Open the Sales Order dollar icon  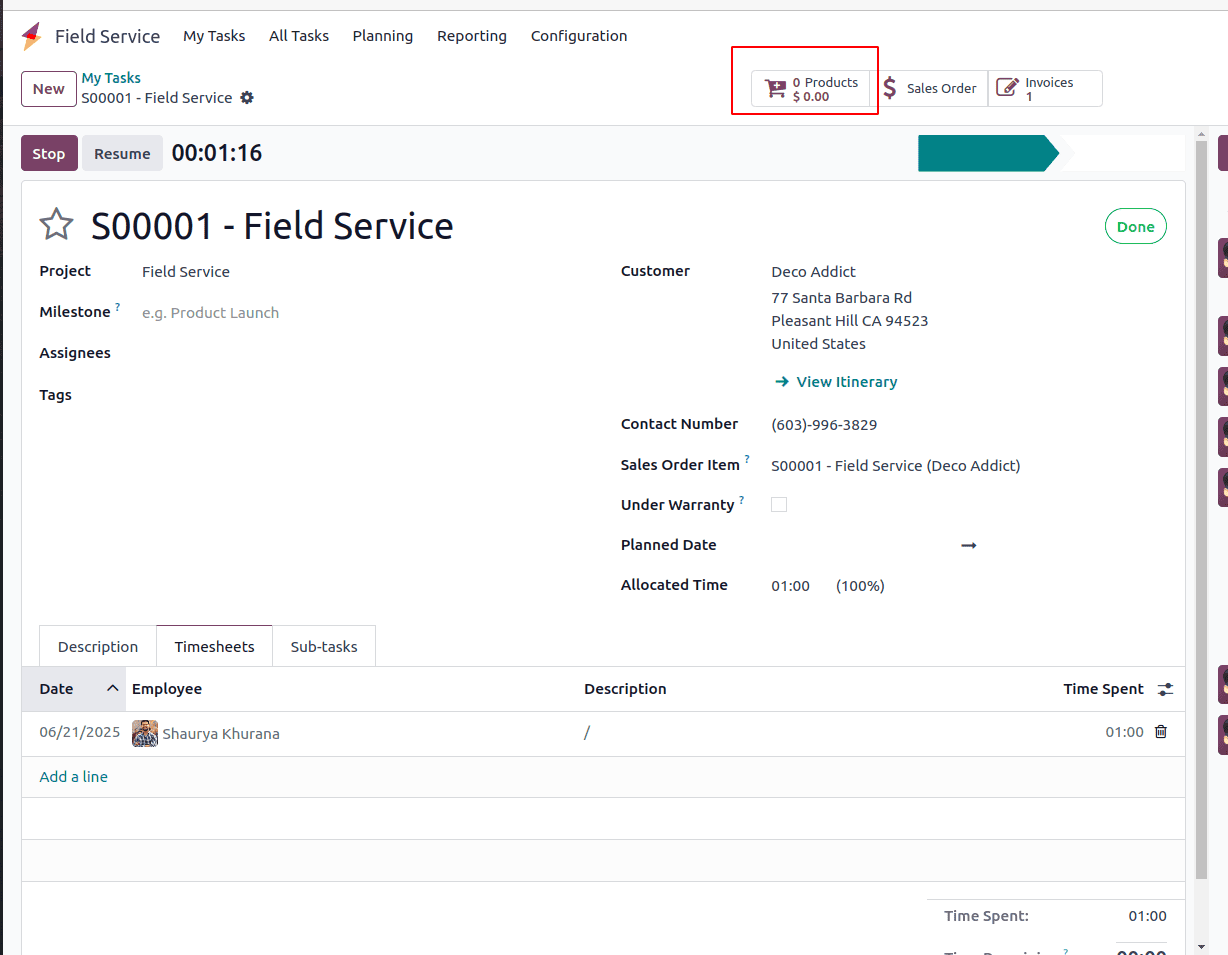[x=890, y=89]
